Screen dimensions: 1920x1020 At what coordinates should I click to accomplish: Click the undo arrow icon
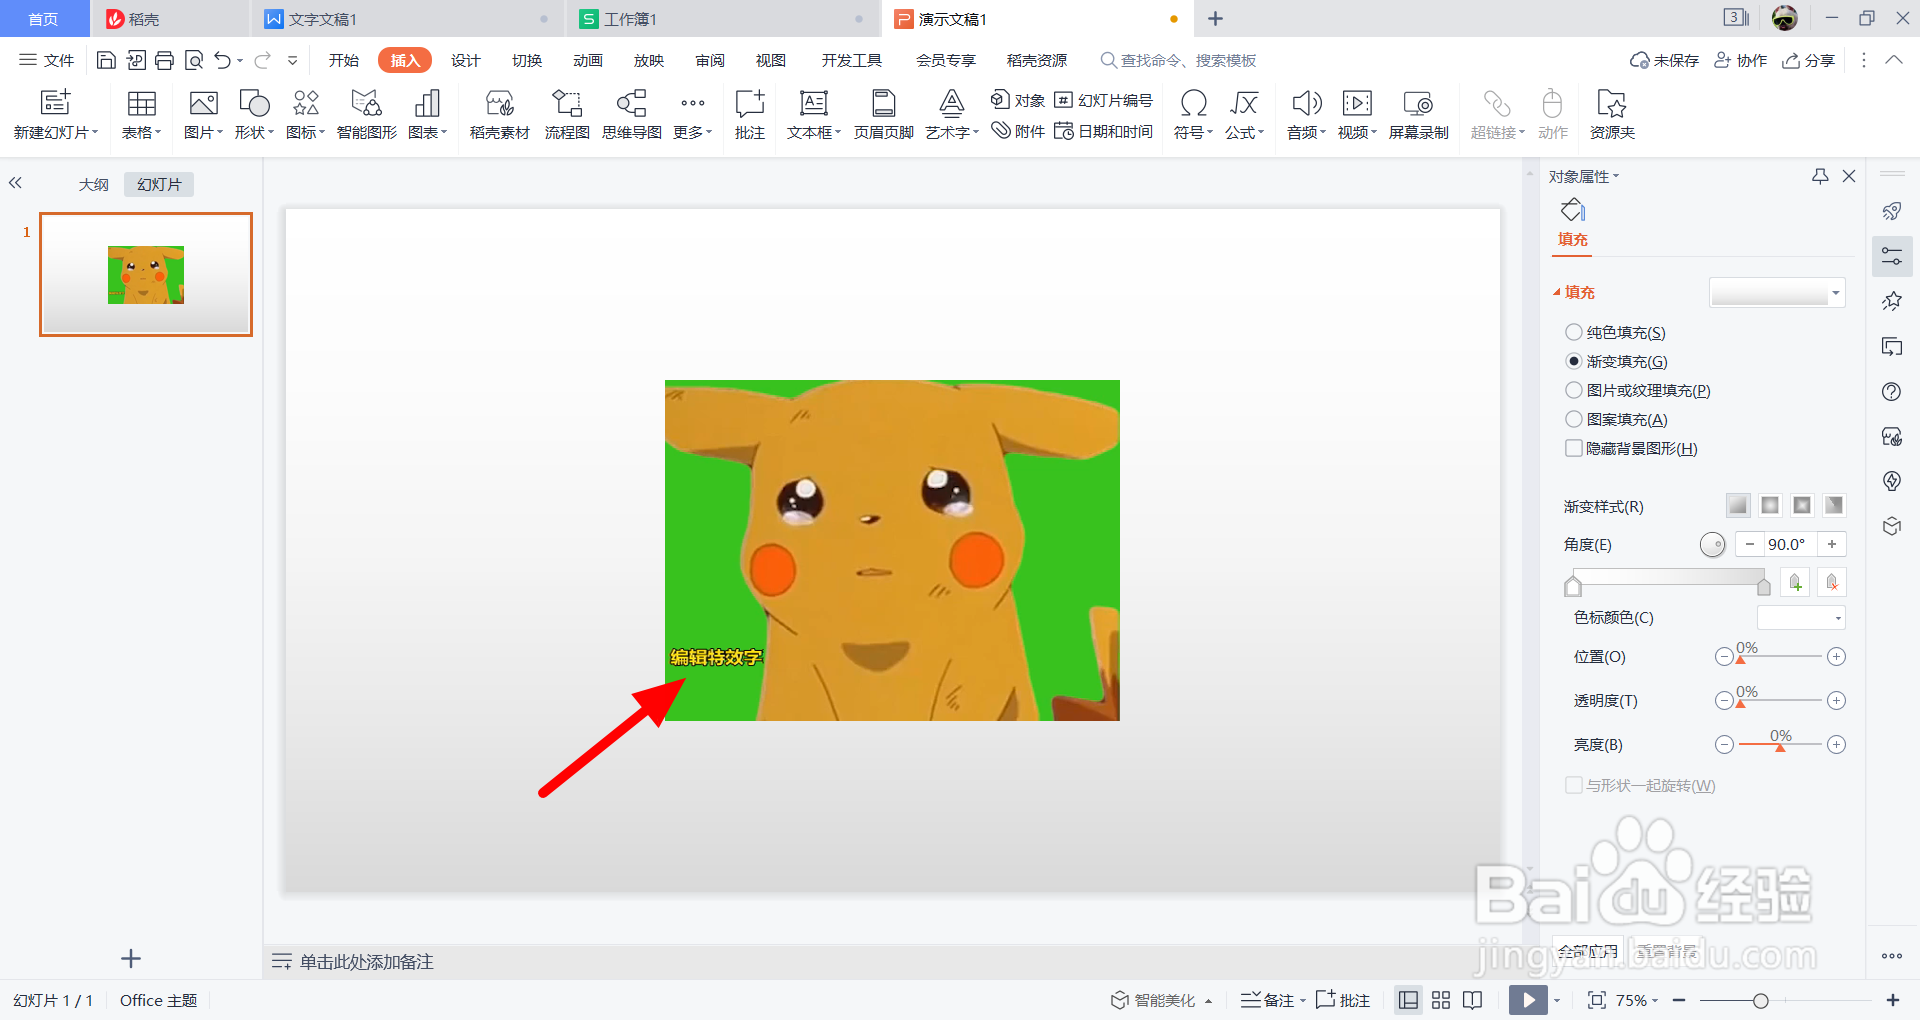click(x=222, y=60)
